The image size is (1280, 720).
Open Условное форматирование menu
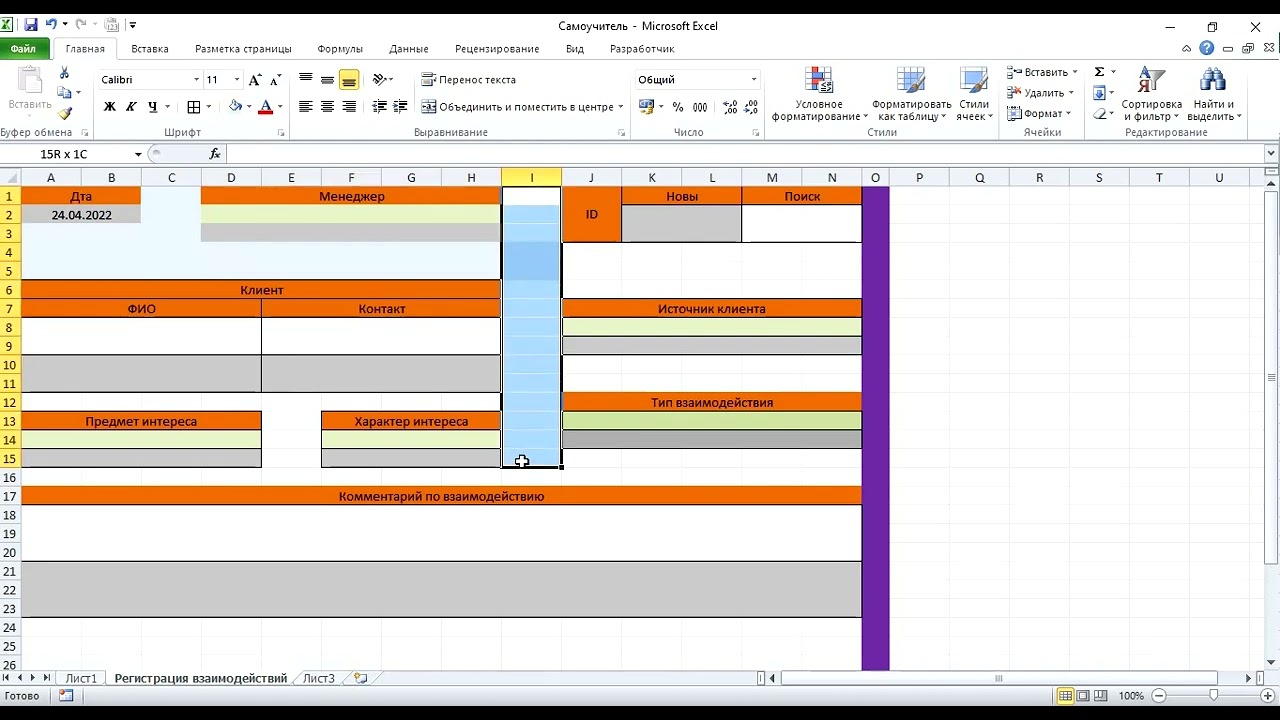(x=819, y=95)
